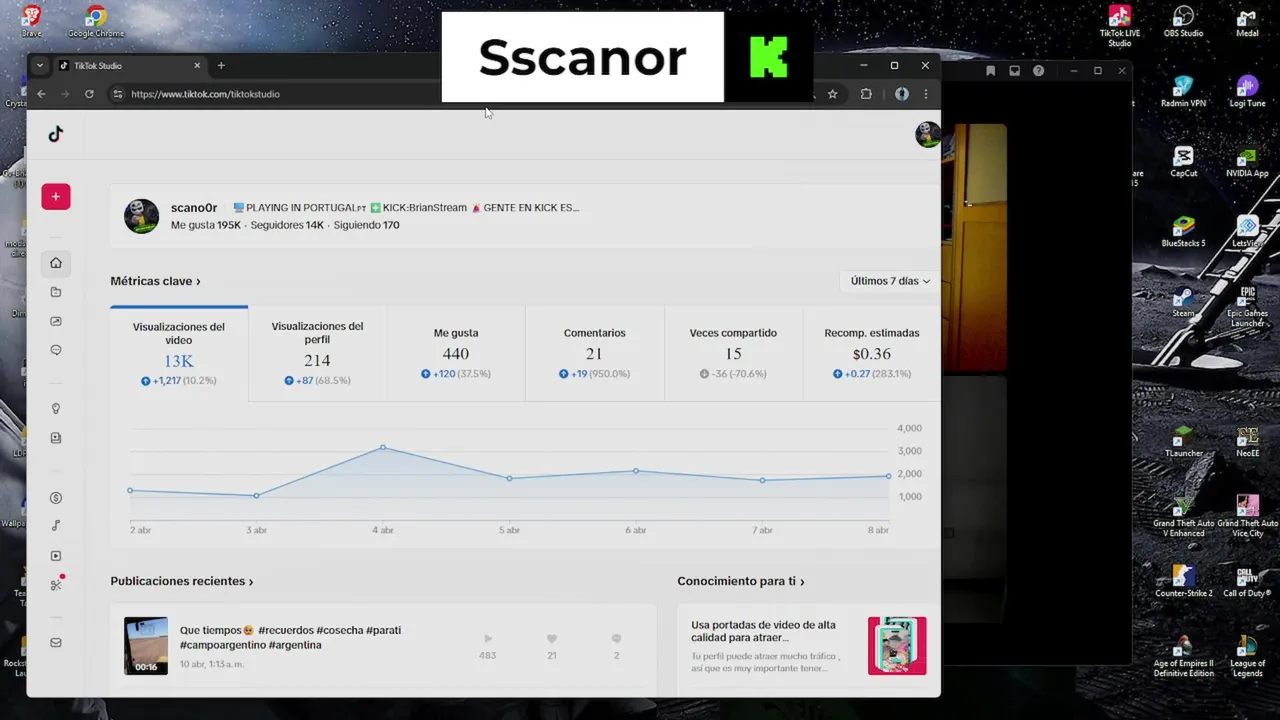Expand Conocimiento para ti section
The width and height of the screenshot is (1280, 720).
click(741, 581)
